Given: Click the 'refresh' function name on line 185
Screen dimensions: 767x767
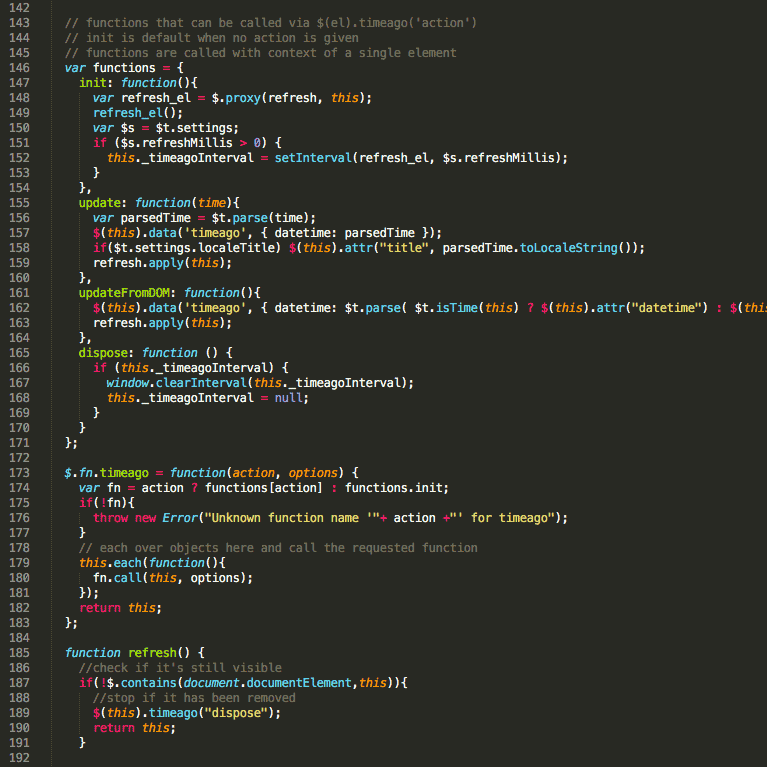Looking at the screenshot, I should coord(152,653).
